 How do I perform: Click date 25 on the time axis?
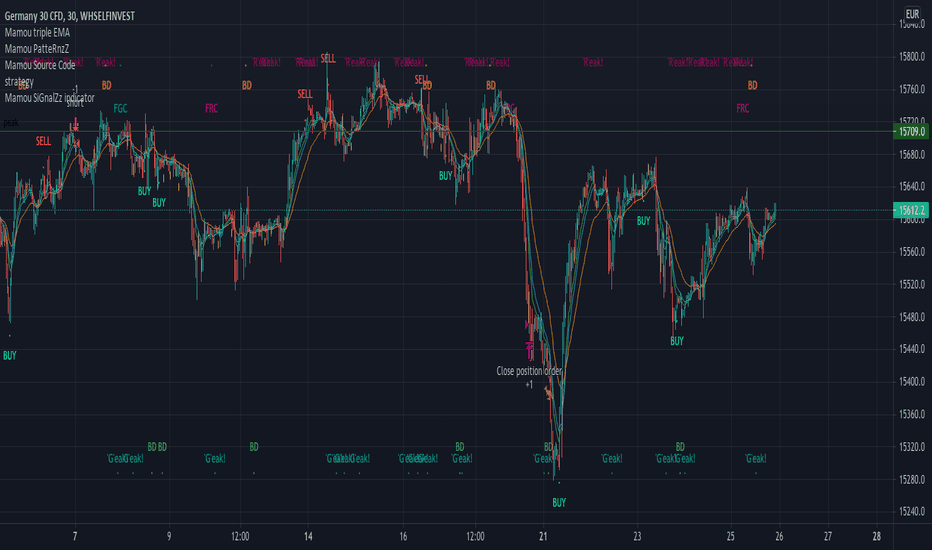pos(731,536)
